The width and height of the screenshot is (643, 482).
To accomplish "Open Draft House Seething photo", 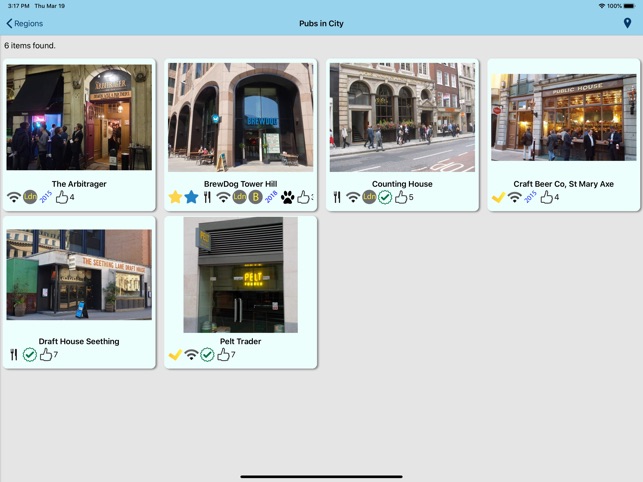I will [79, 274].
